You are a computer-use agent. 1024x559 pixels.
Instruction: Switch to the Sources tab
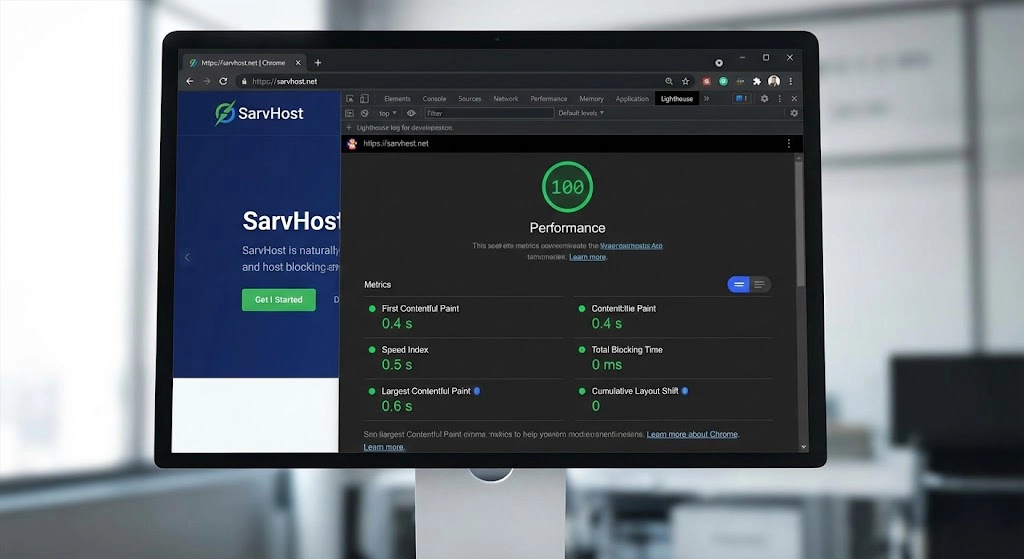(x=470, y=99)
